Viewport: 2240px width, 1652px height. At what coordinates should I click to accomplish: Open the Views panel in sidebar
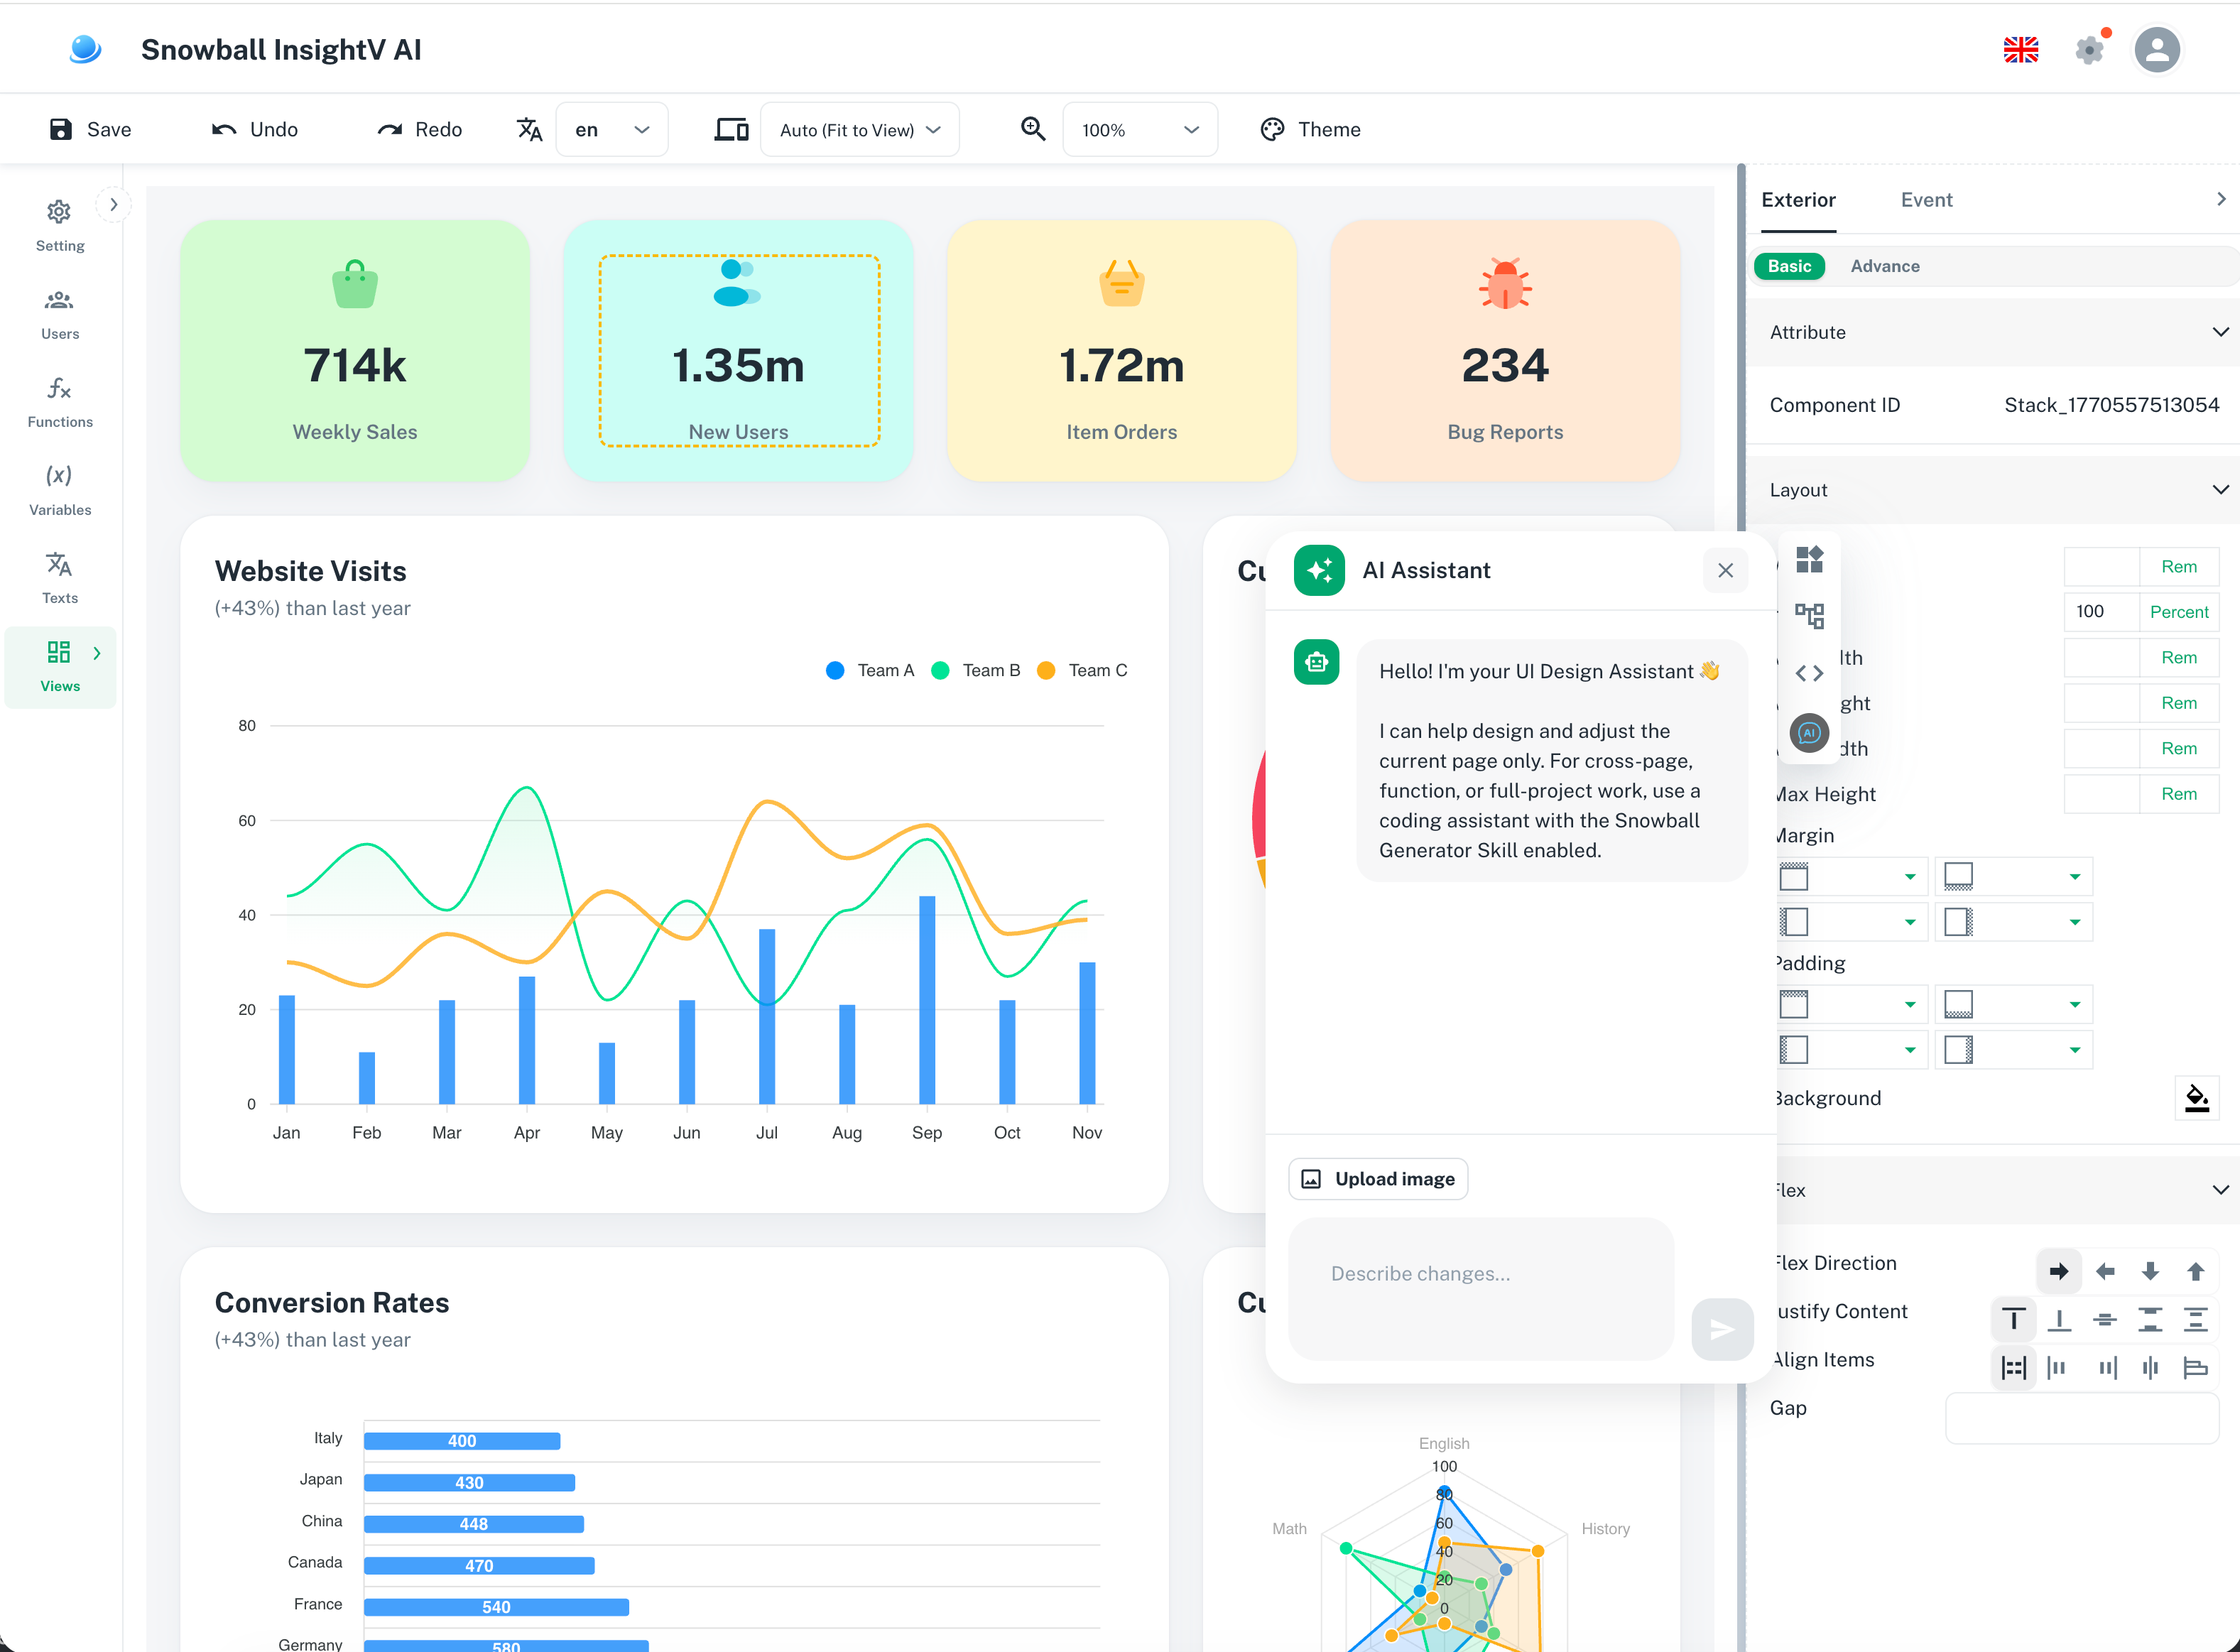[x=59, y=666]
